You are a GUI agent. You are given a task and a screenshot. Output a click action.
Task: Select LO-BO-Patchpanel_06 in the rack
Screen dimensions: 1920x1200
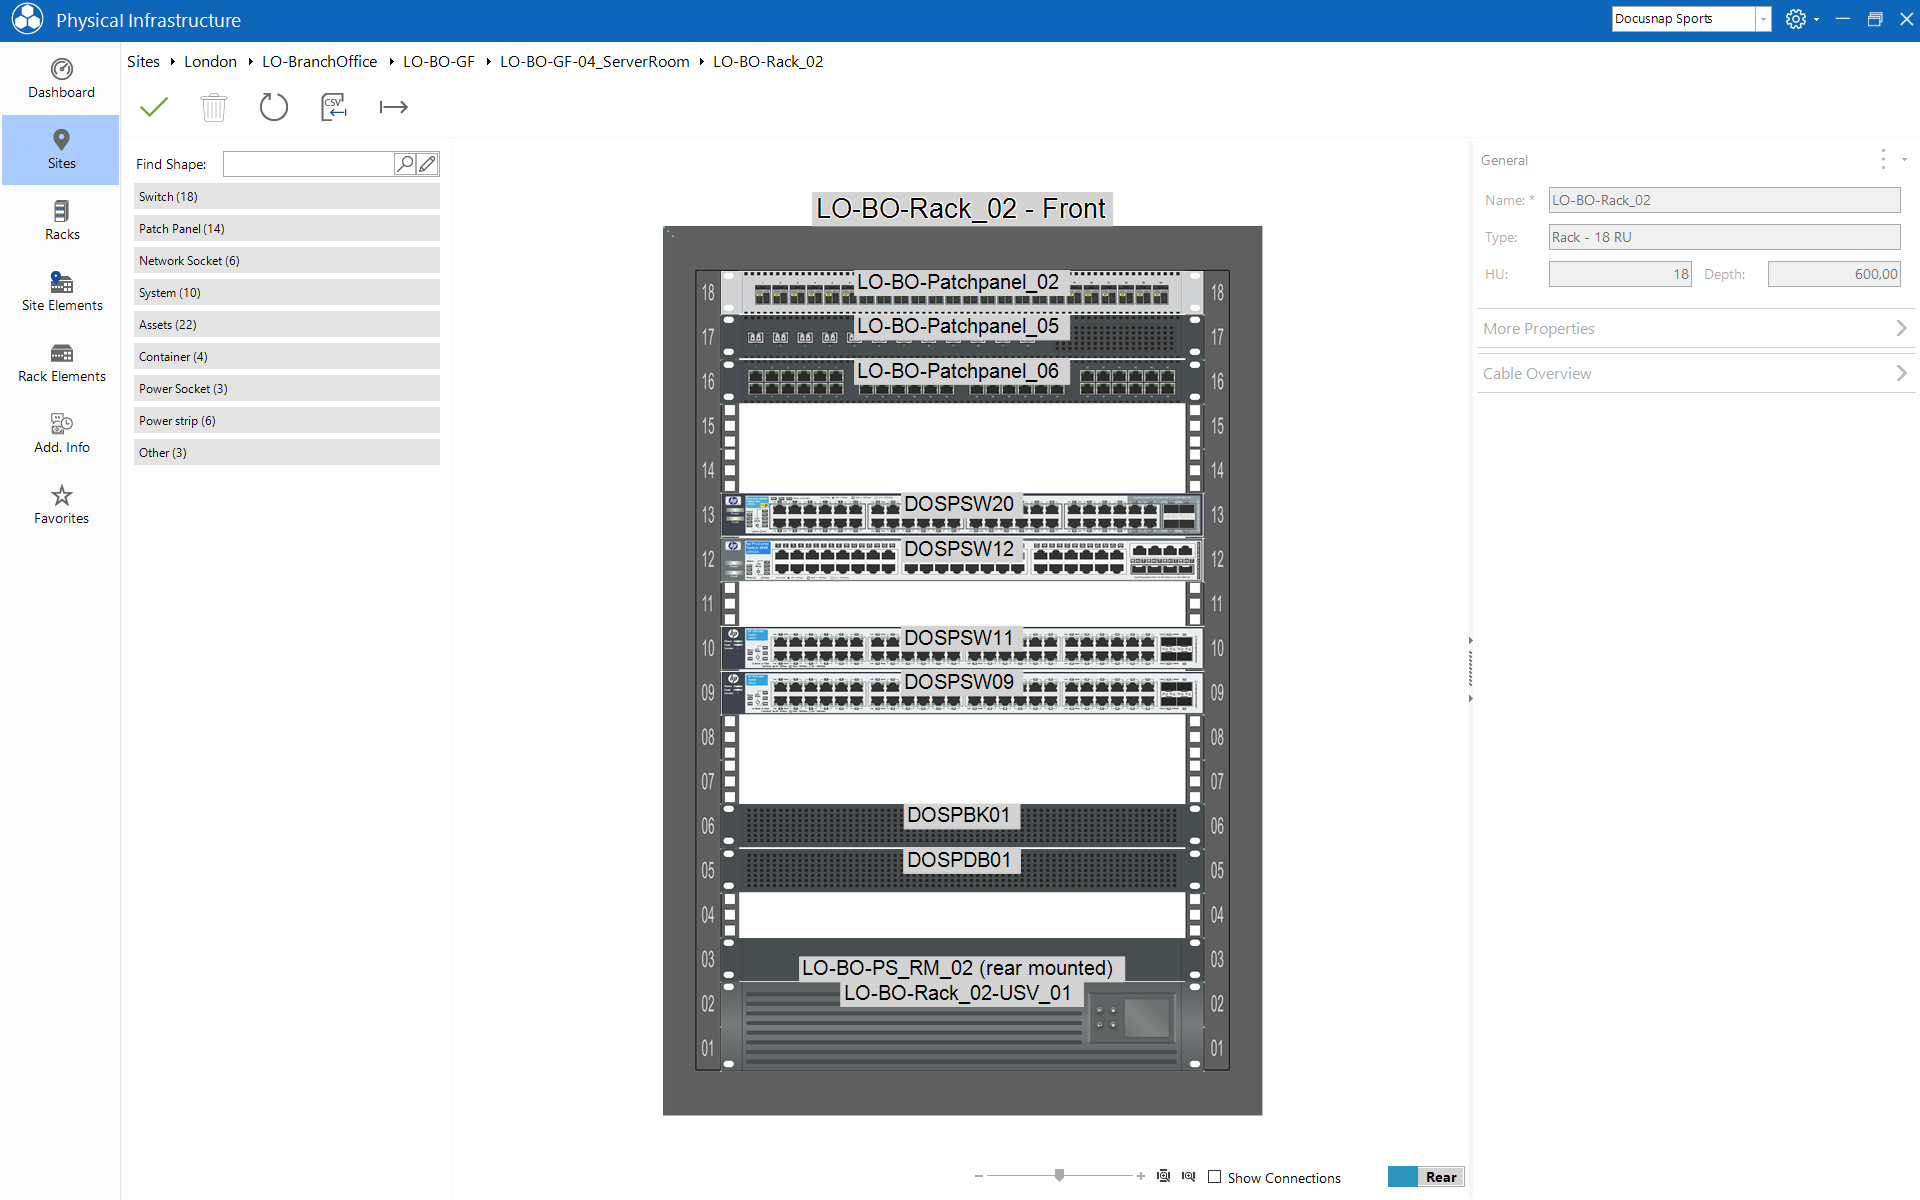click(962, 381)
